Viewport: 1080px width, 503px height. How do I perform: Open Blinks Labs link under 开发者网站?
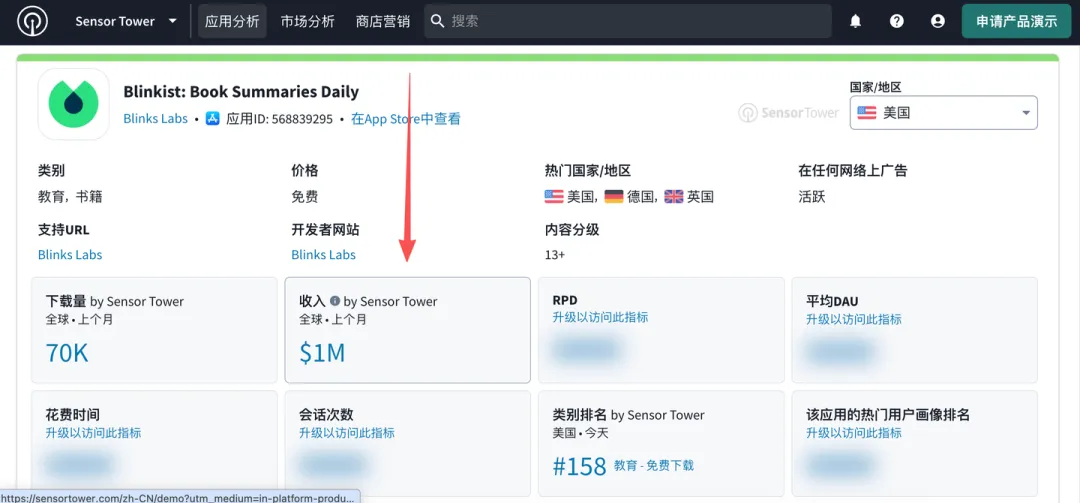[324, 254]
